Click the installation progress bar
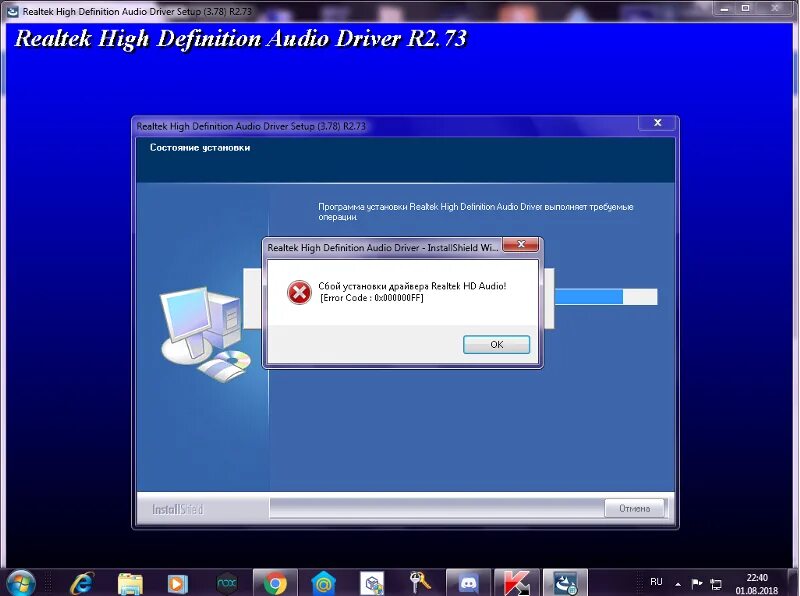The width and height of the screenshot is (800, 596). click(x=606, y=297)
